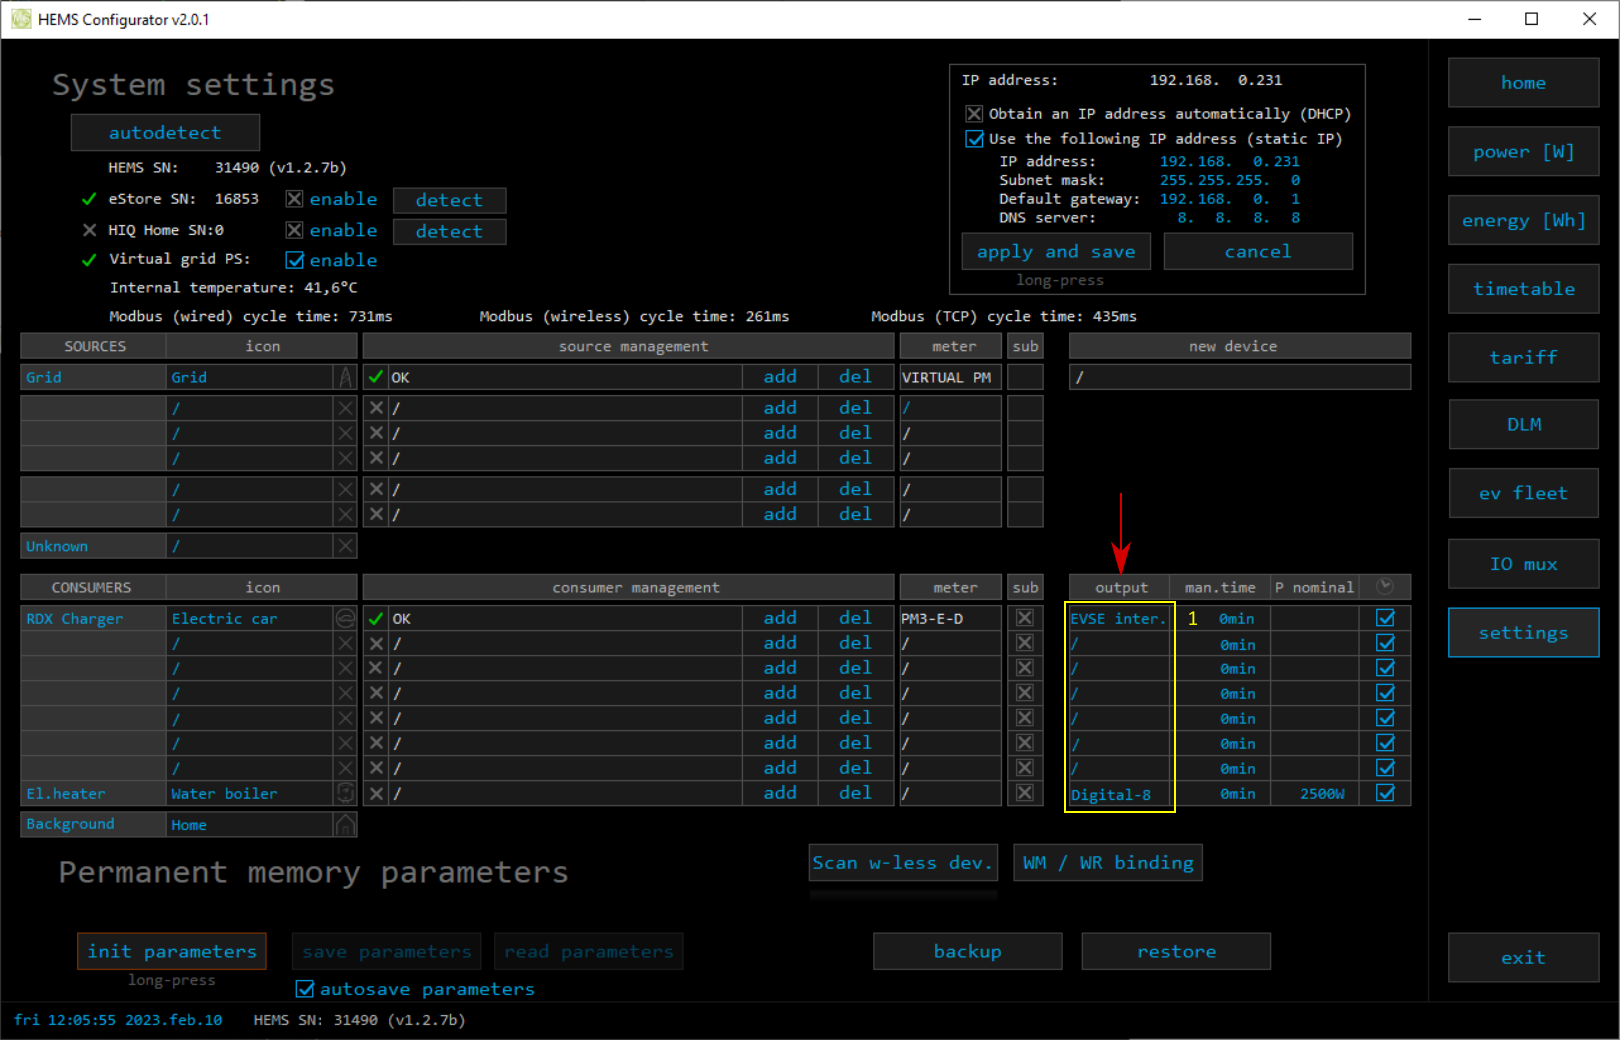Click the Home icon in Background row
1620x1040 pixels.
(345, 825)
